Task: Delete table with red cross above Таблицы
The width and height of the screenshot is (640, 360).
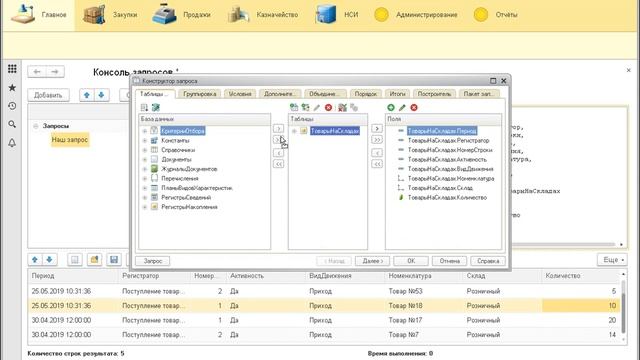Action: 328,107
